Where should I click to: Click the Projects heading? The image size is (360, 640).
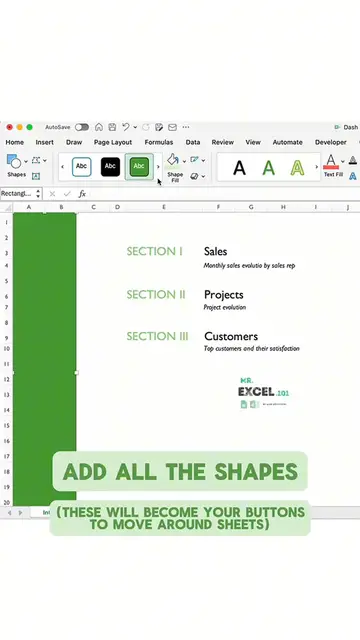(224, 295)
